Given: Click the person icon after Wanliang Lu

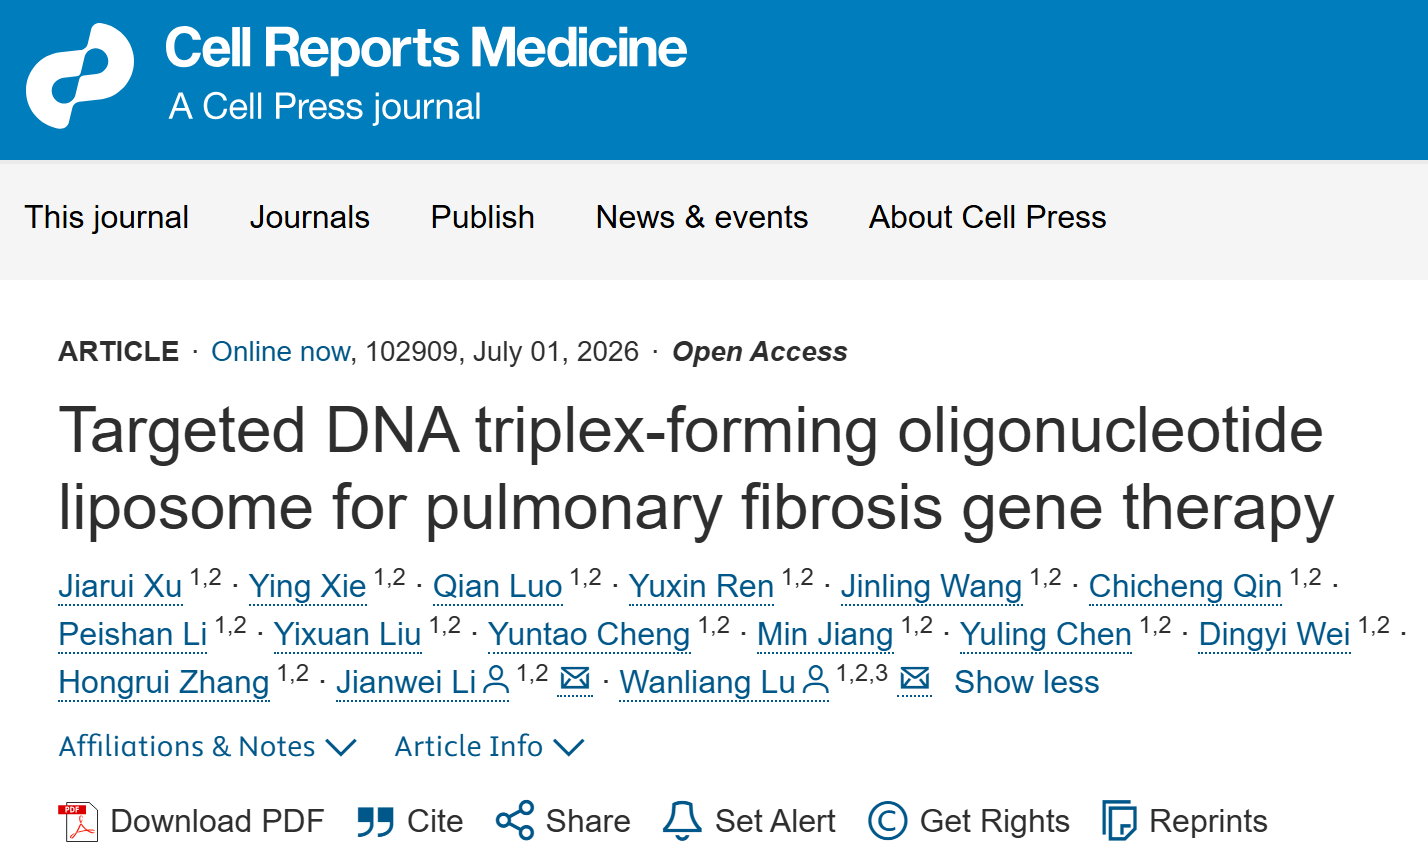Looking at the screenshot, I should click(816, 681).
